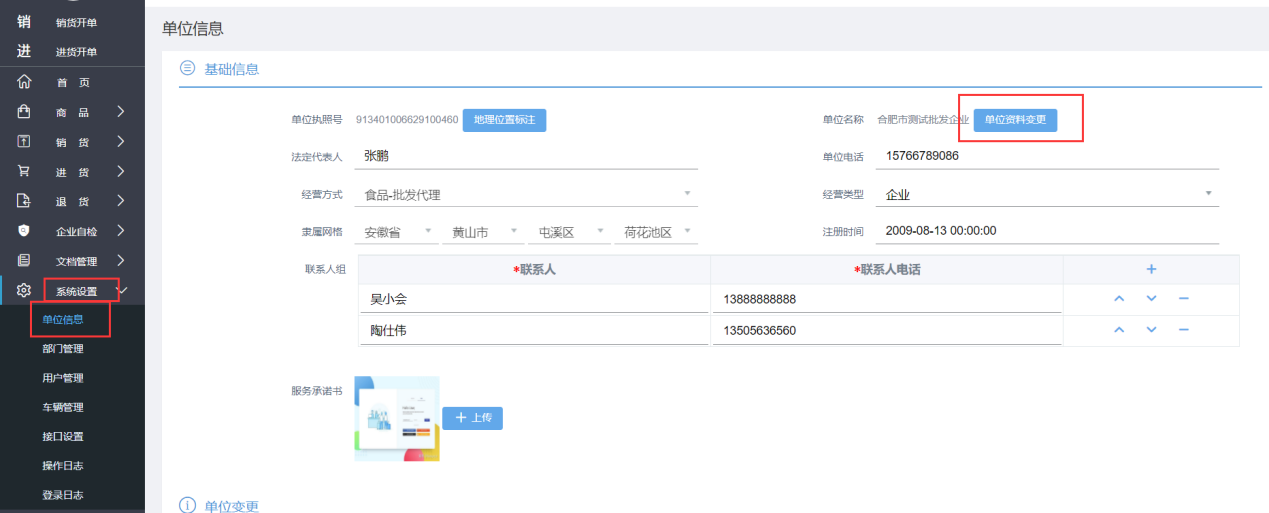Open 车辆管理 in sidebar submenu
Image resolution: width=1269 pixels, height=513 pixels.
coord(63,407)
